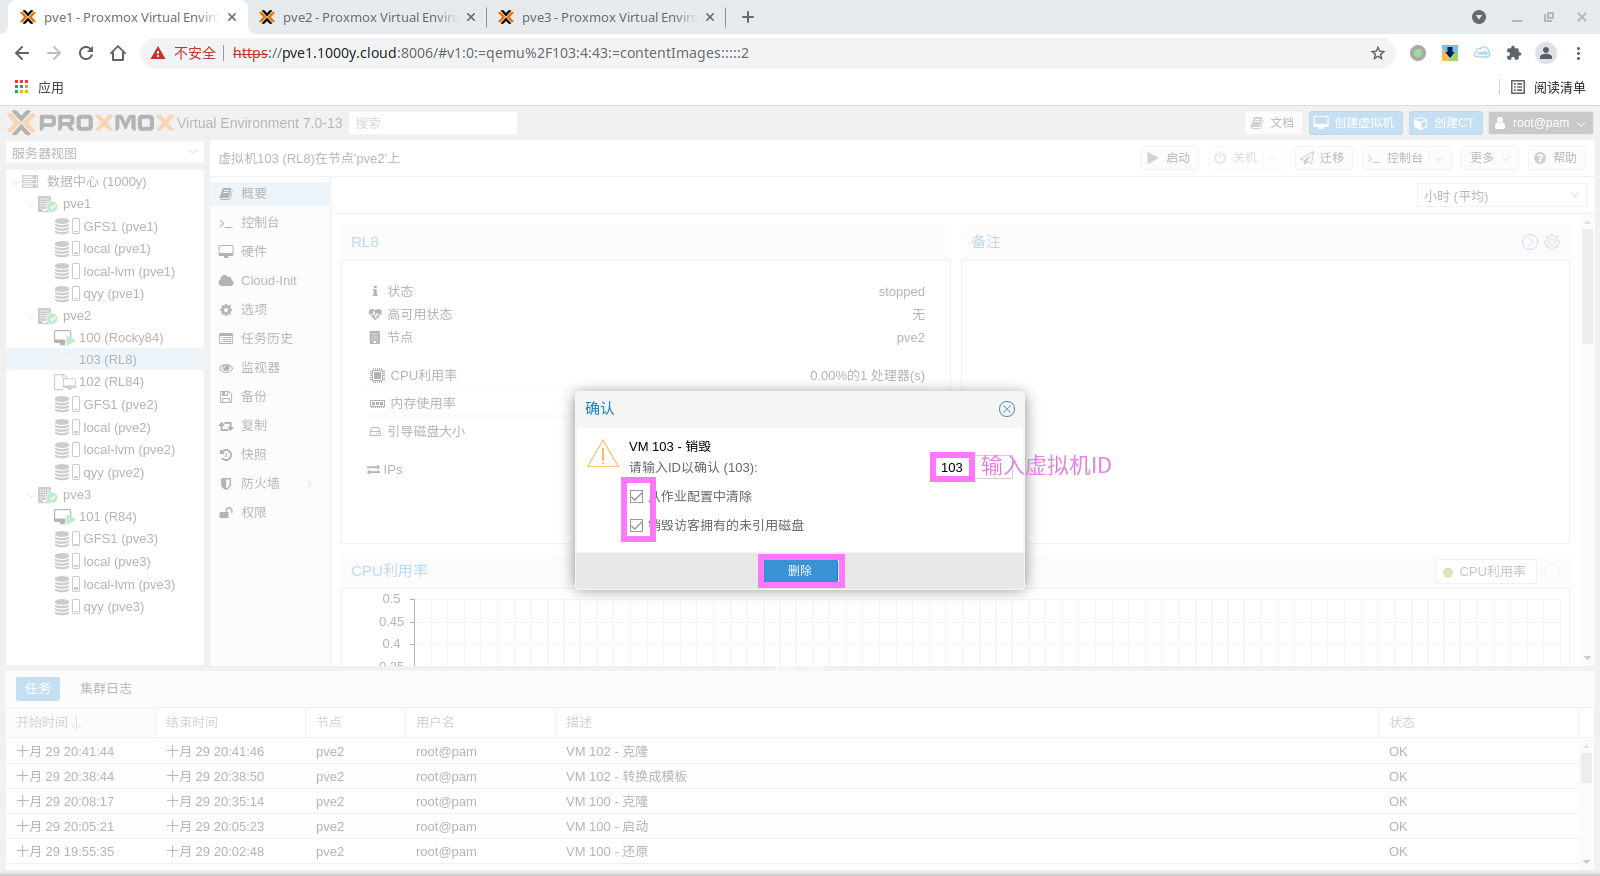
Task: Toggle purge from job configurations checkbox
Action: click(x=636, y=496)
